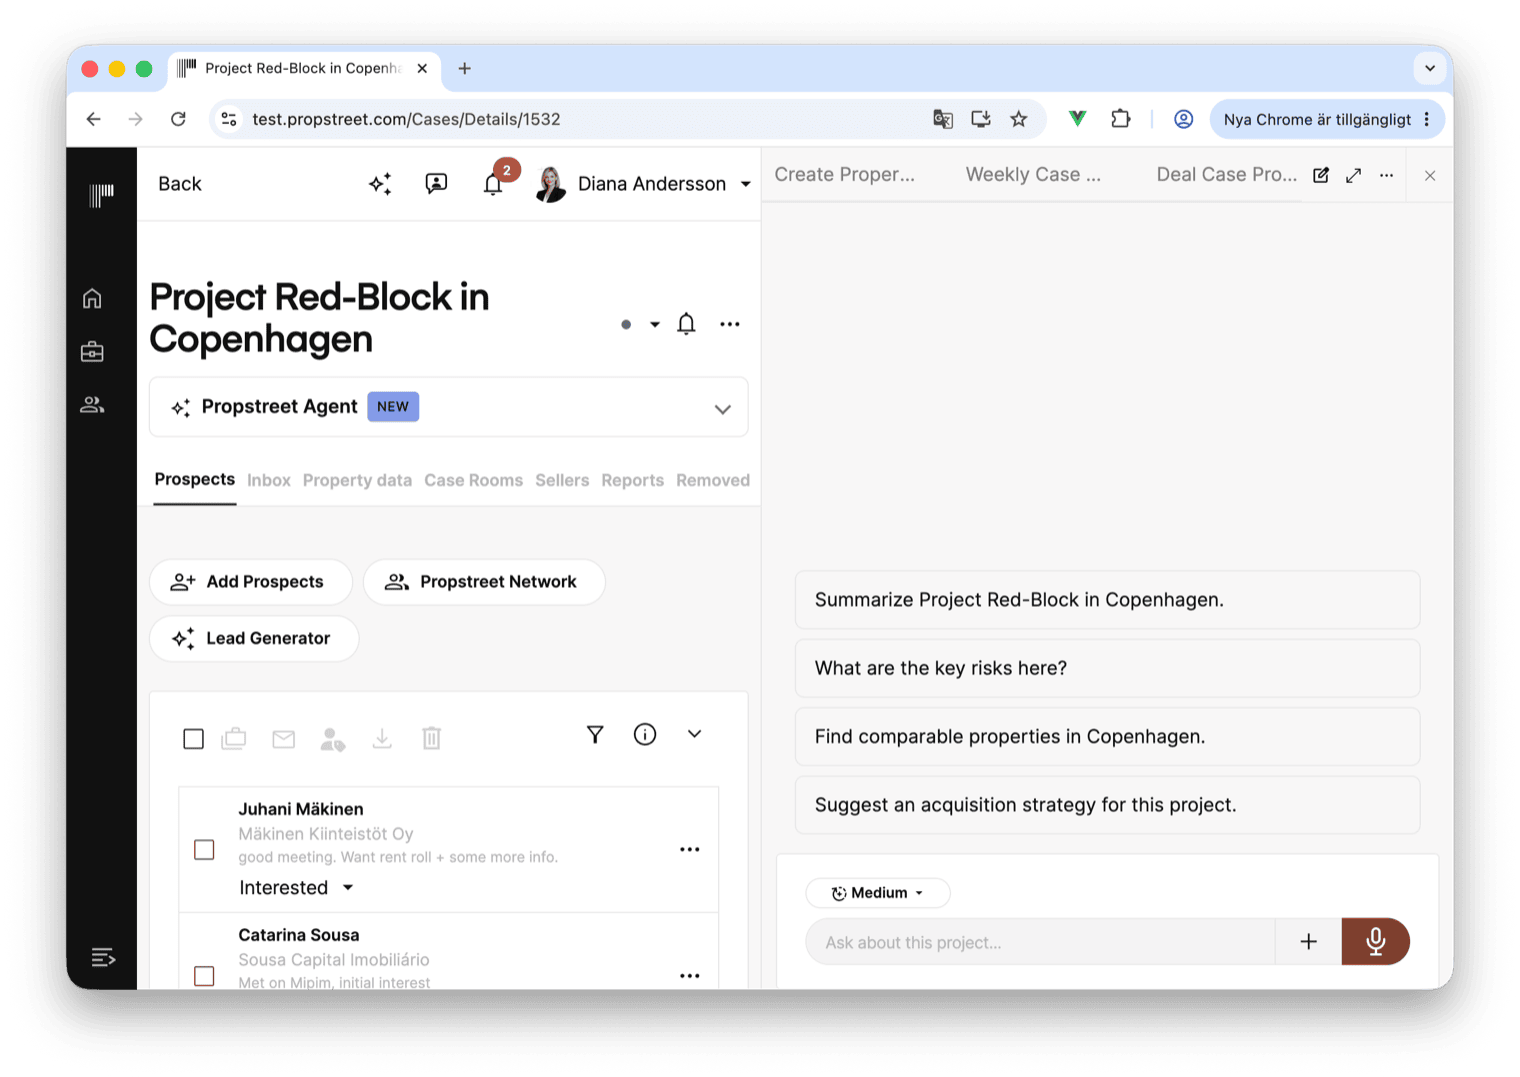
Task: Open the Propstreet logo in the sidebar
Action: (101, 194)
